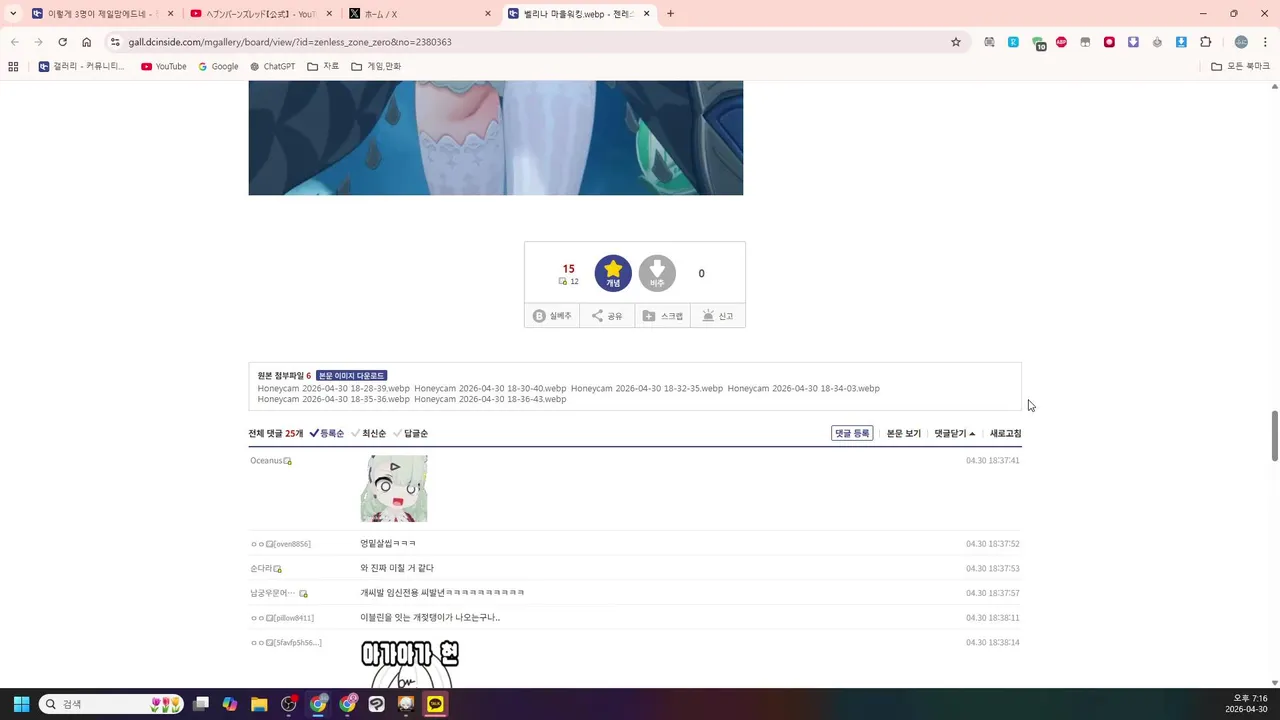Image resolution: width=1280 pixels, height=720 pixels.
Task: Open attachment Honeycam 2026-04-30 18-36-43.webp
Action: [x=490, y=399]
